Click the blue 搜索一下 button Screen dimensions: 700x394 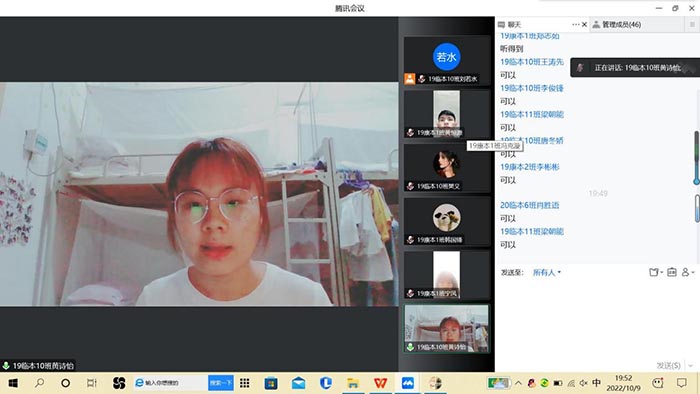click(221, 383)
